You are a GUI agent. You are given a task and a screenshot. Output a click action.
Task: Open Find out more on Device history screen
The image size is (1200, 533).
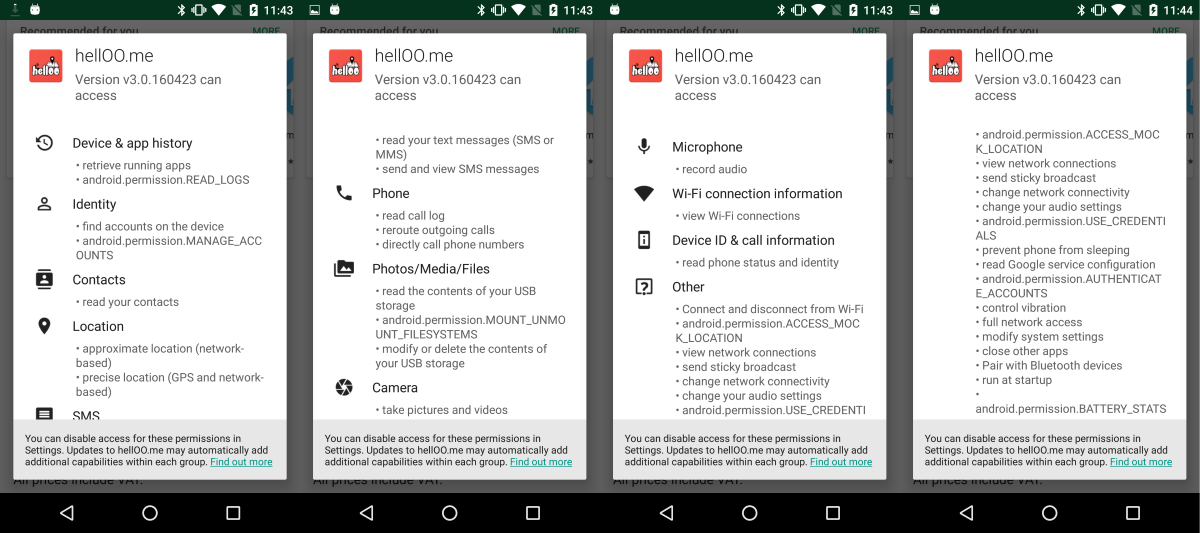tap(241, 462)
